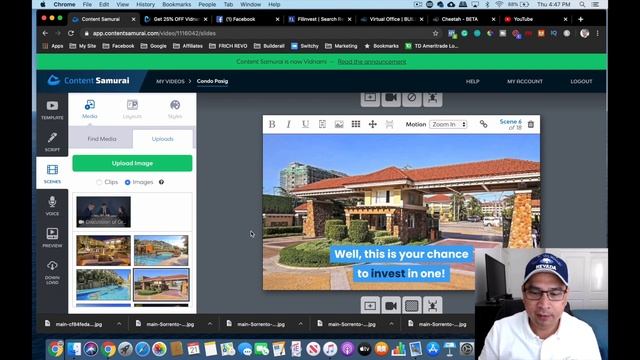The image size is (640, 360).
Task: Click the grid layout icon in scene toolbar
Action: pyautogui.click(x=356, y=124)
